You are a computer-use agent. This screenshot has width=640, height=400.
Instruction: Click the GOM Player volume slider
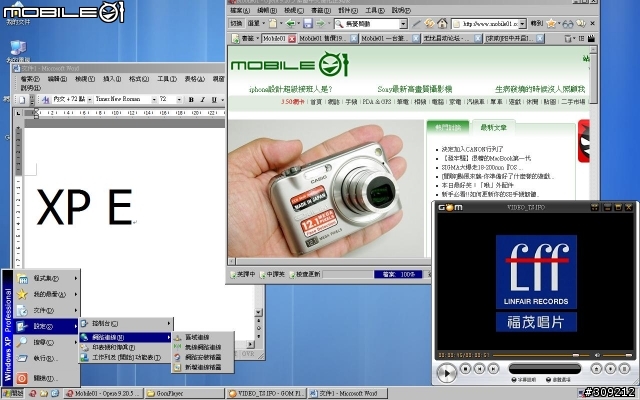(x=618, y=355)
